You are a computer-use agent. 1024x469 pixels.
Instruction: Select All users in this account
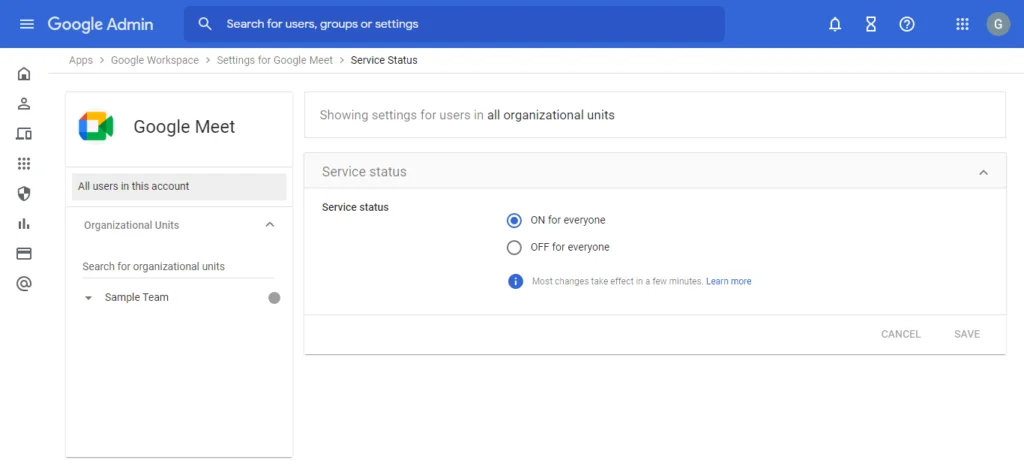pos(179,187)
